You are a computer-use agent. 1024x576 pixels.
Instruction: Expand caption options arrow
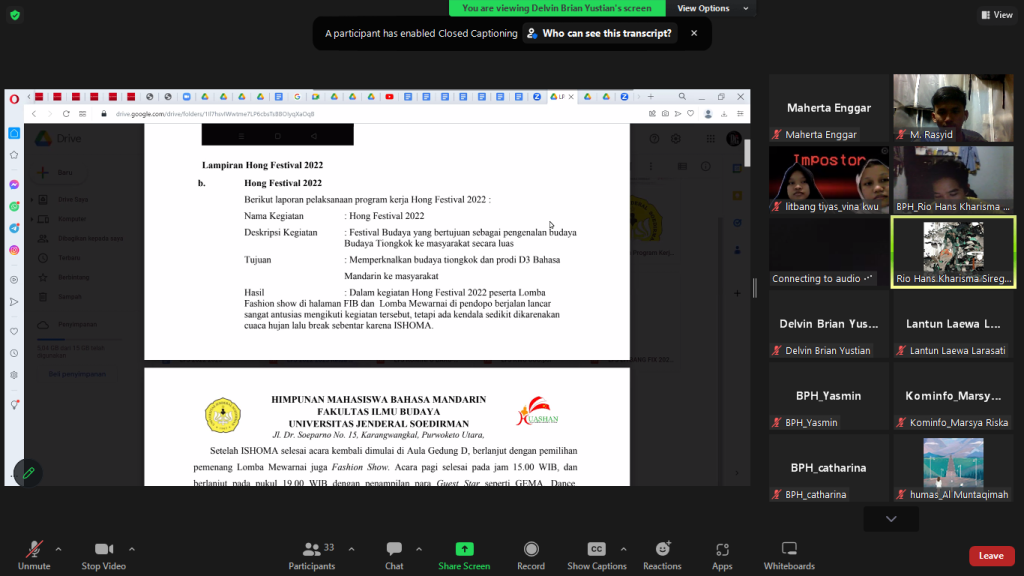click(x=623, y=549)
